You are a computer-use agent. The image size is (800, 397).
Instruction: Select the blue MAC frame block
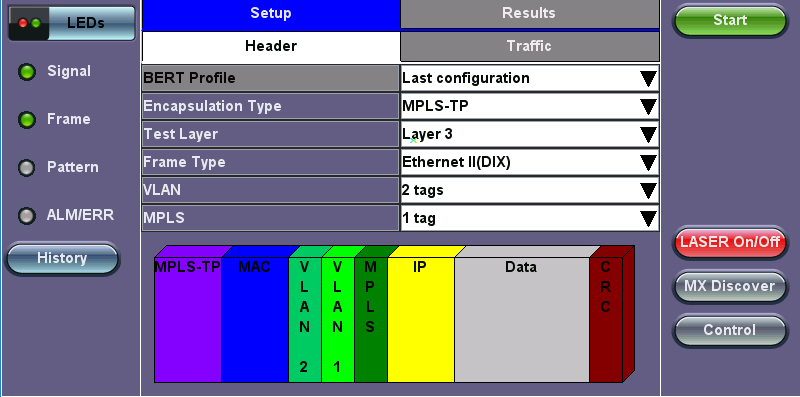pos(255,319)
